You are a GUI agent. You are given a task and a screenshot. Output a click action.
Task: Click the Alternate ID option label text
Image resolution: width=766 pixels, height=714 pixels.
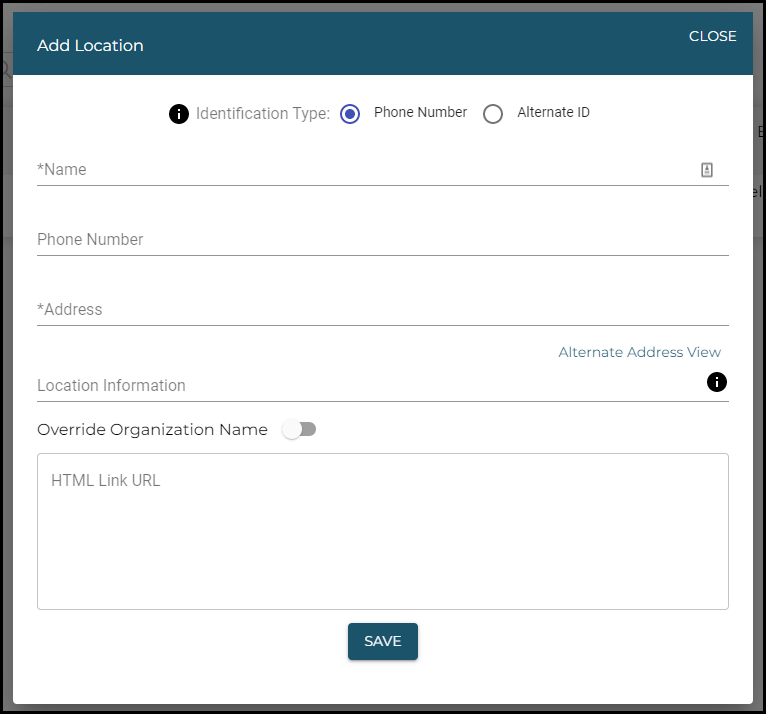pyautogui.click(x=553, y=113)
